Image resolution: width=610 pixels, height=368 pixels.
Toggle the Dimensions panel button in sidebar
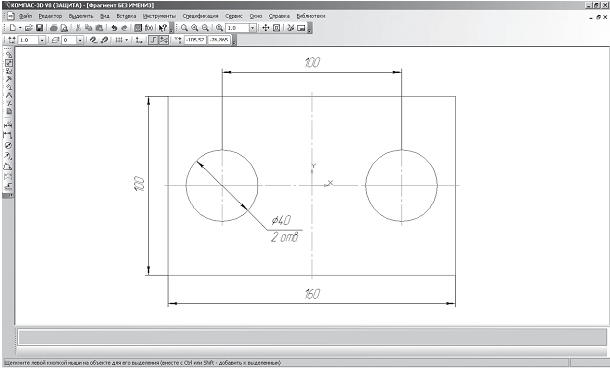(9, 63)
